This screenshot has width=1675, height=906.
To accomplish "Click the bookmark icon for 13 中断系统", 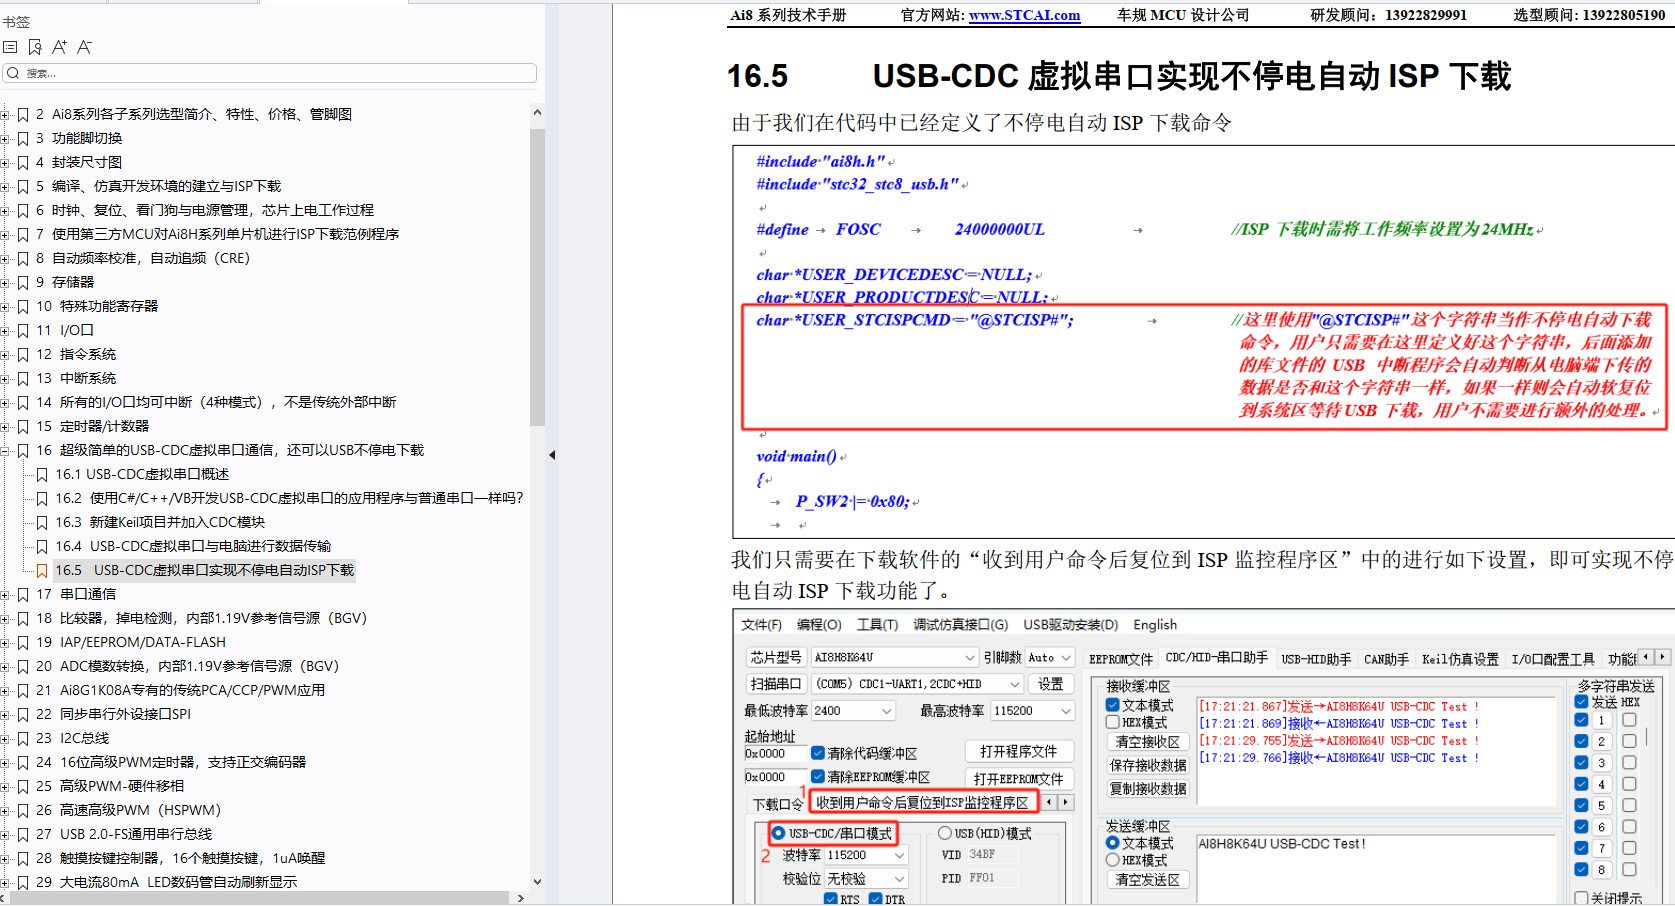I will click(x=23, y=378).
